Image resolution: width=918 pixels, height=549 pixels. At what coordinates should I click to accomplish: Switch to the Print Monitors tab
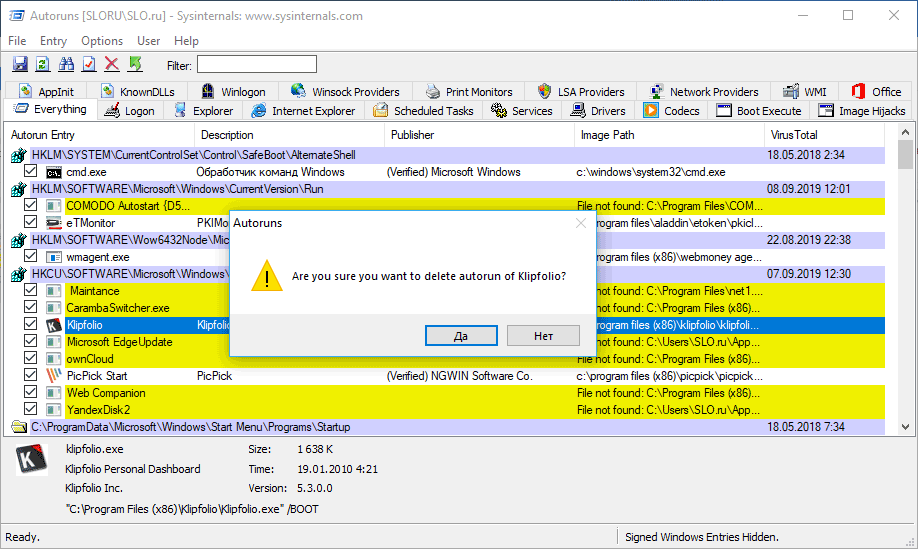pos(469,92)
